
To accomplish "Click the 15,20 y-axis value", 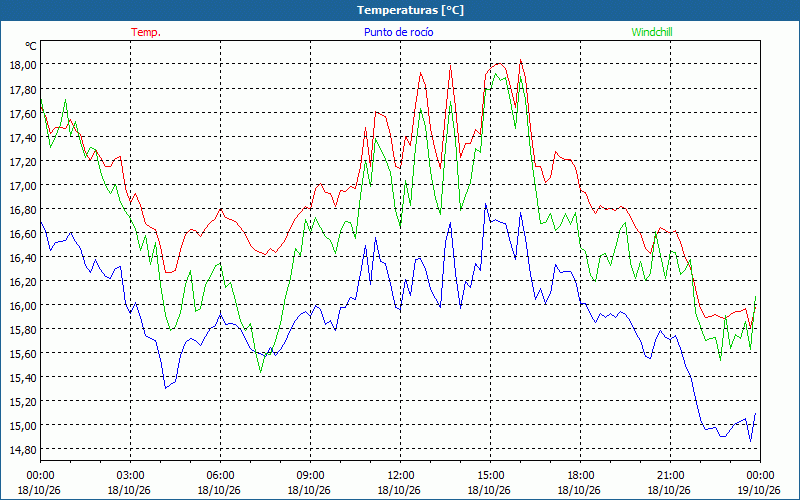I will [23, 402].
